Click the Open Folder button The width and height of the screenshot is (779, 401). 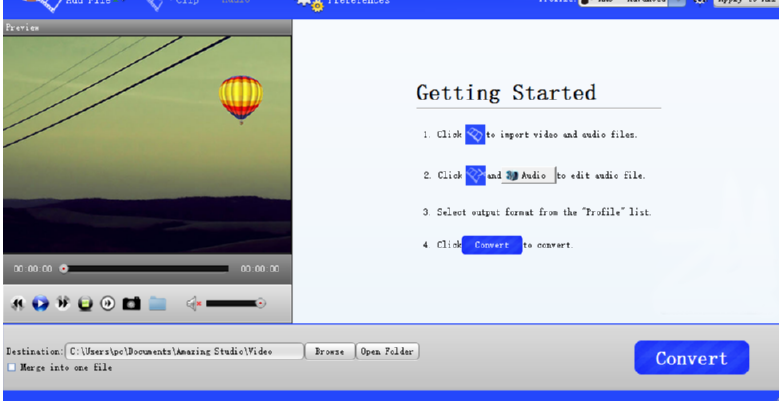[x=387, y=351]
